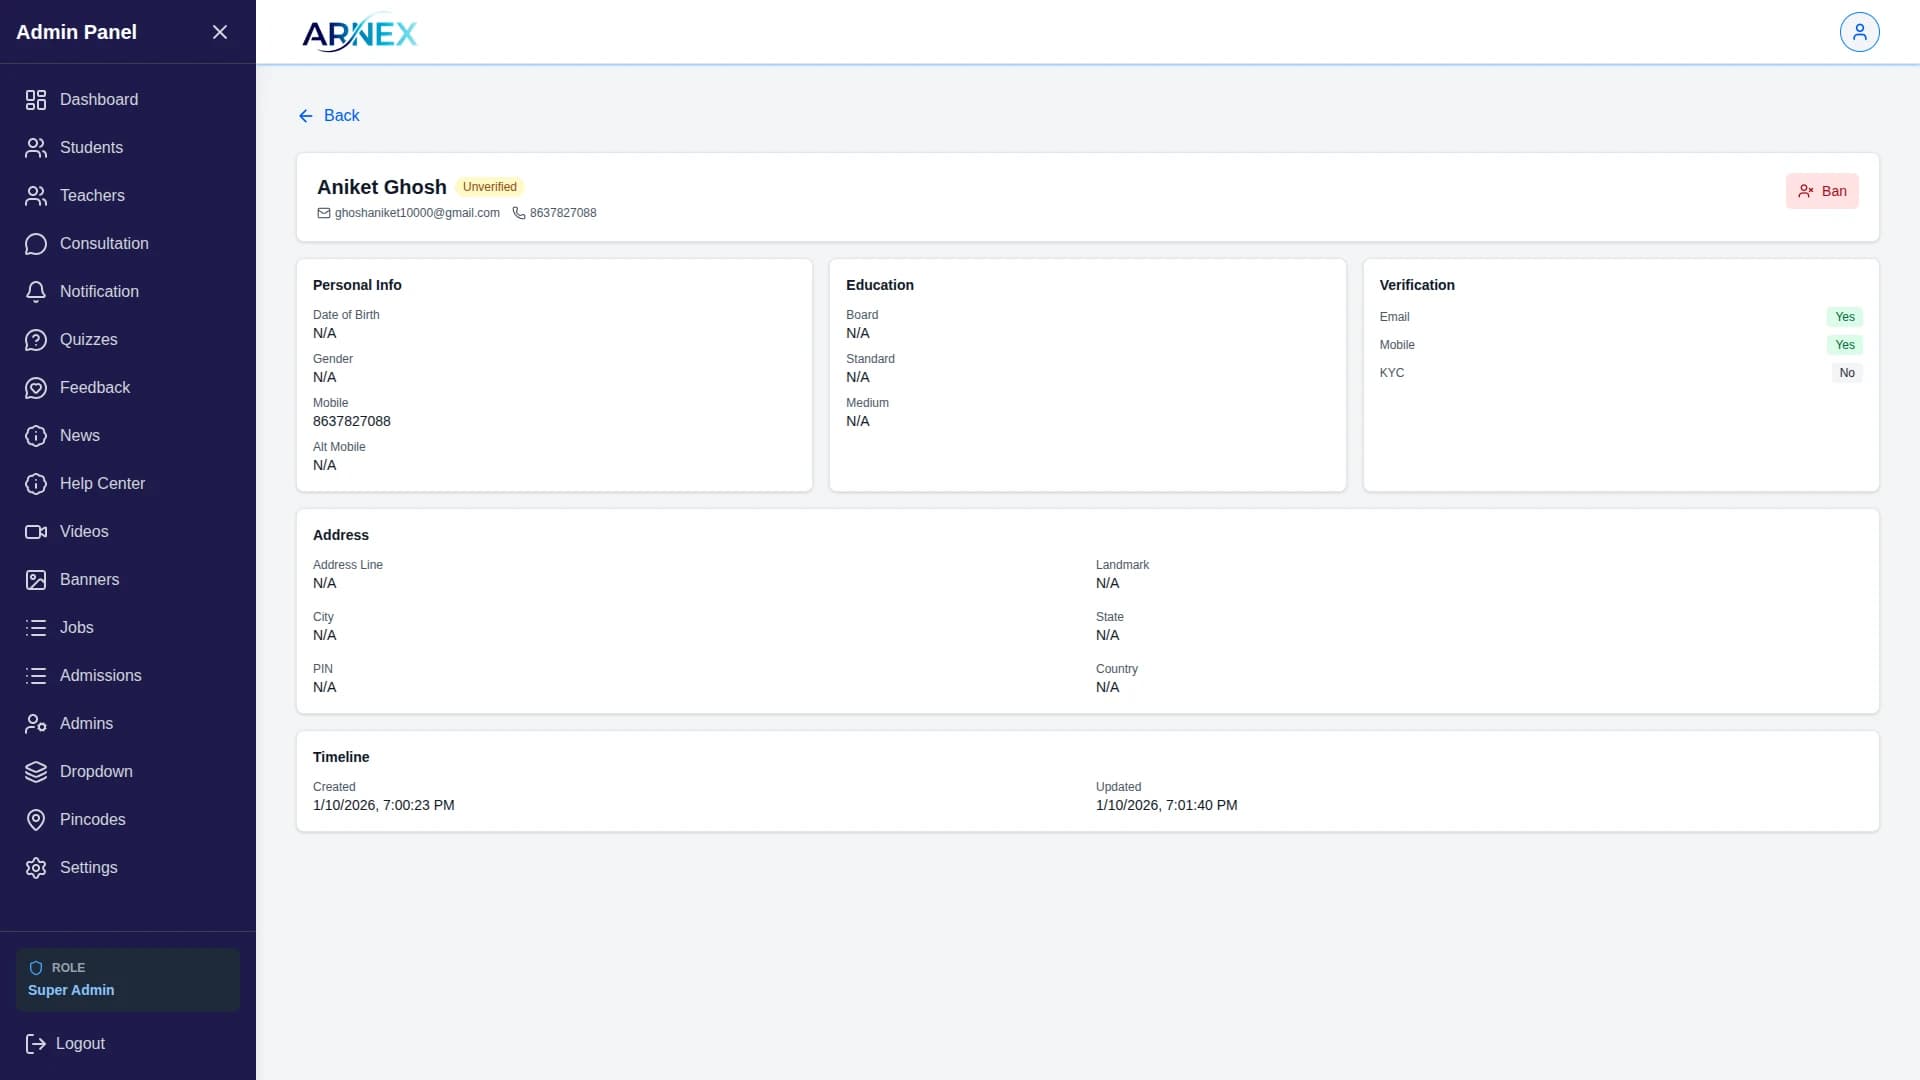Click the Consultation chat bubble icon
1920x1080 pixels.
click(x=36, y=244)
